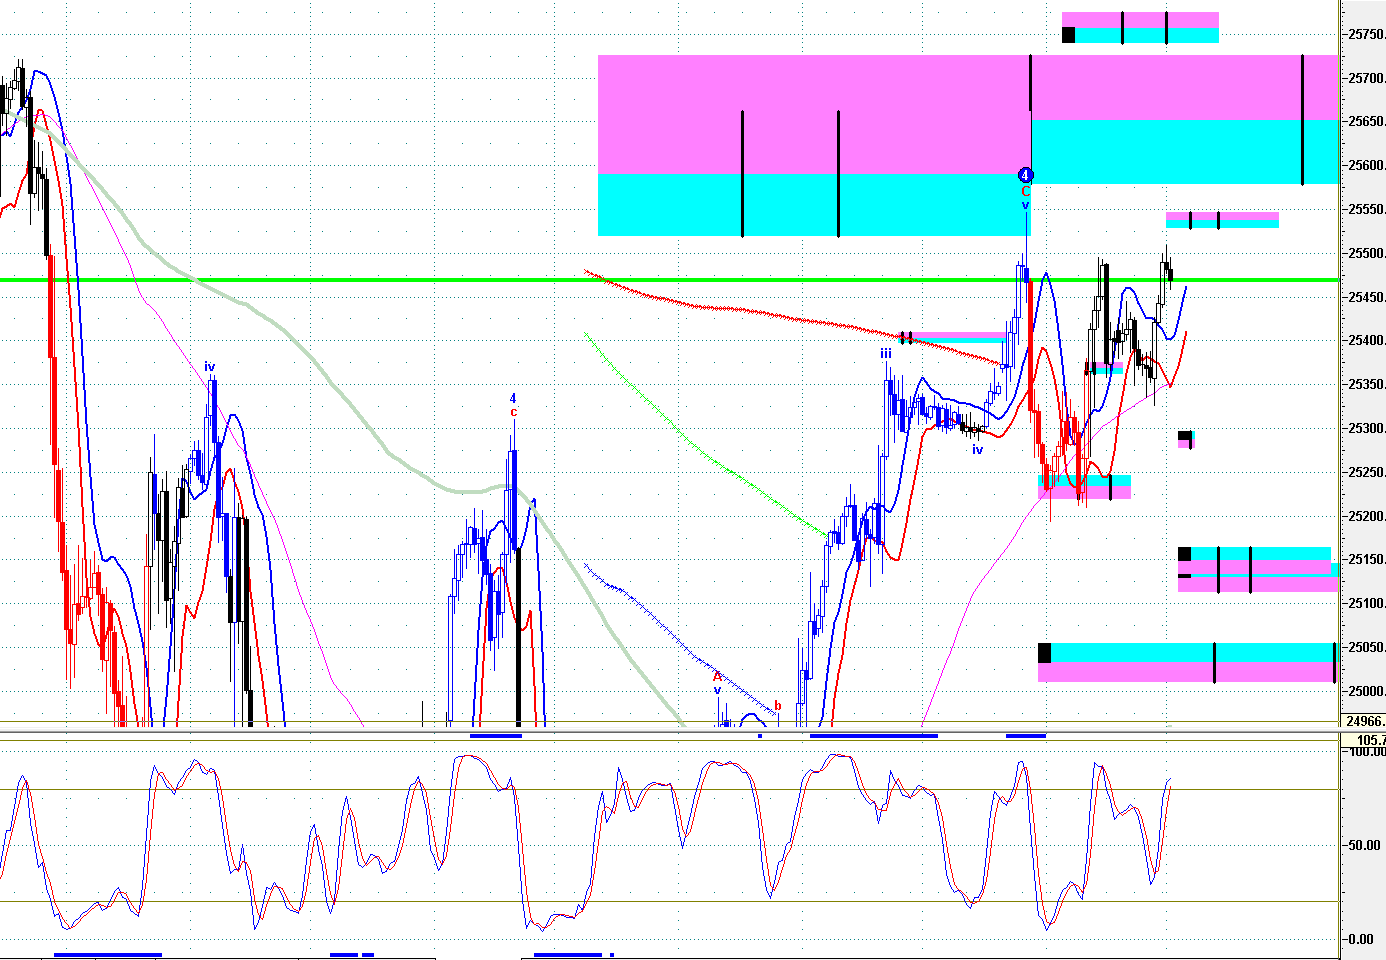Click the 25000 price axis label
This screenshot has width=1386, height=960.
tap(1366, 692)
